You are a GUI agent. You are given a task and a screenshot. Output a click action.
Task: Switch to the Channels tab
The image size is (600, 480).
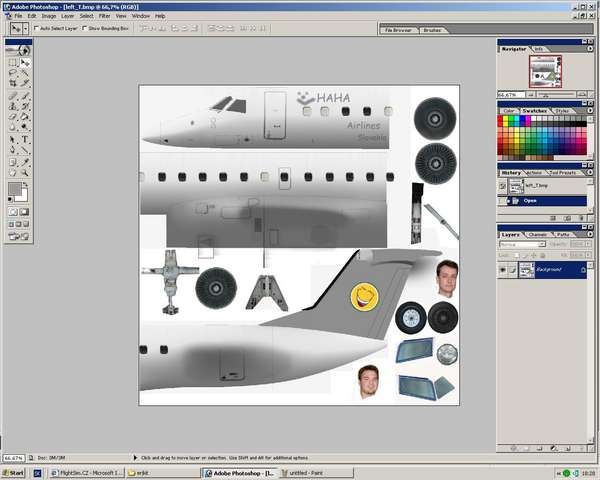[x=537, y=235]
